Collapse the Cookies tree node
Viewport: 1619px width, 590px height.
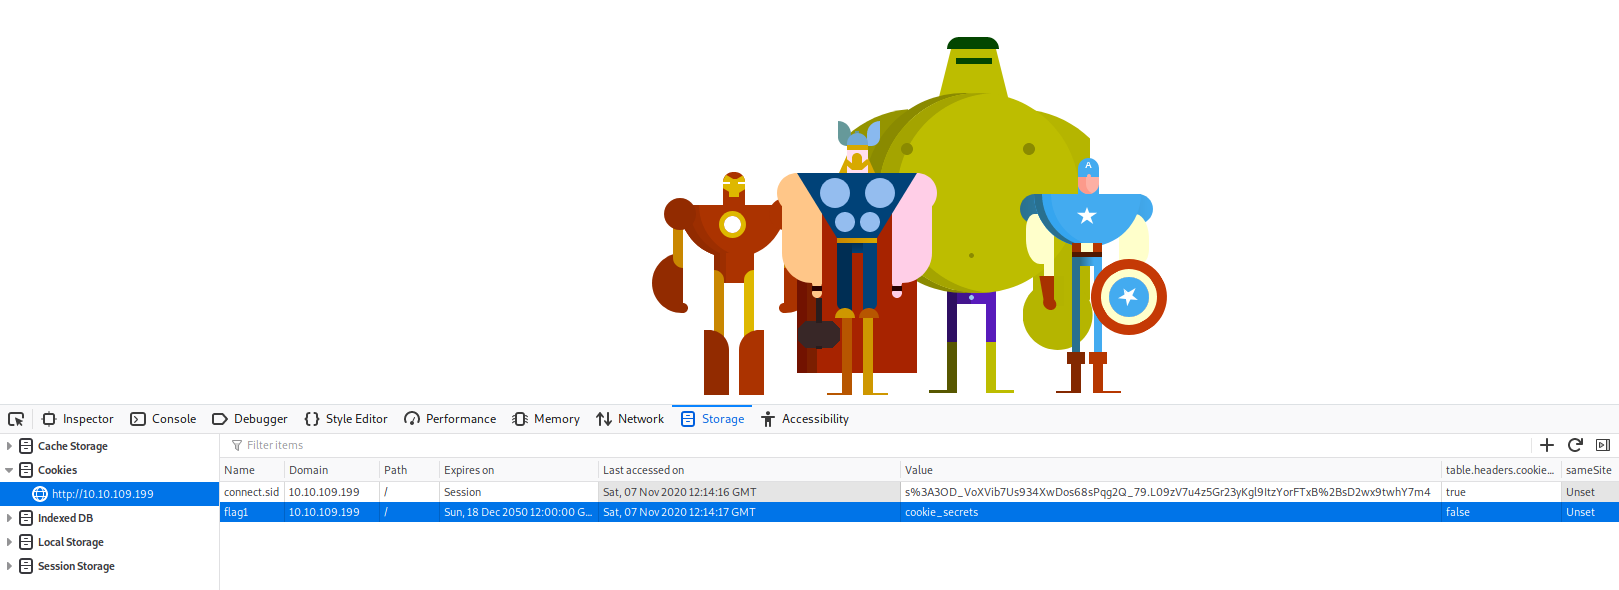(9, 470)
